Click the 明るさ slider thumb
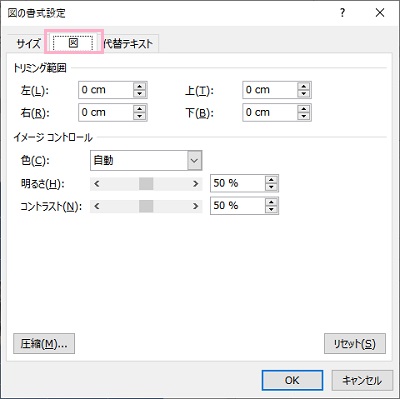This screenshot has height=399, width=400. click(x=146, y=184)
